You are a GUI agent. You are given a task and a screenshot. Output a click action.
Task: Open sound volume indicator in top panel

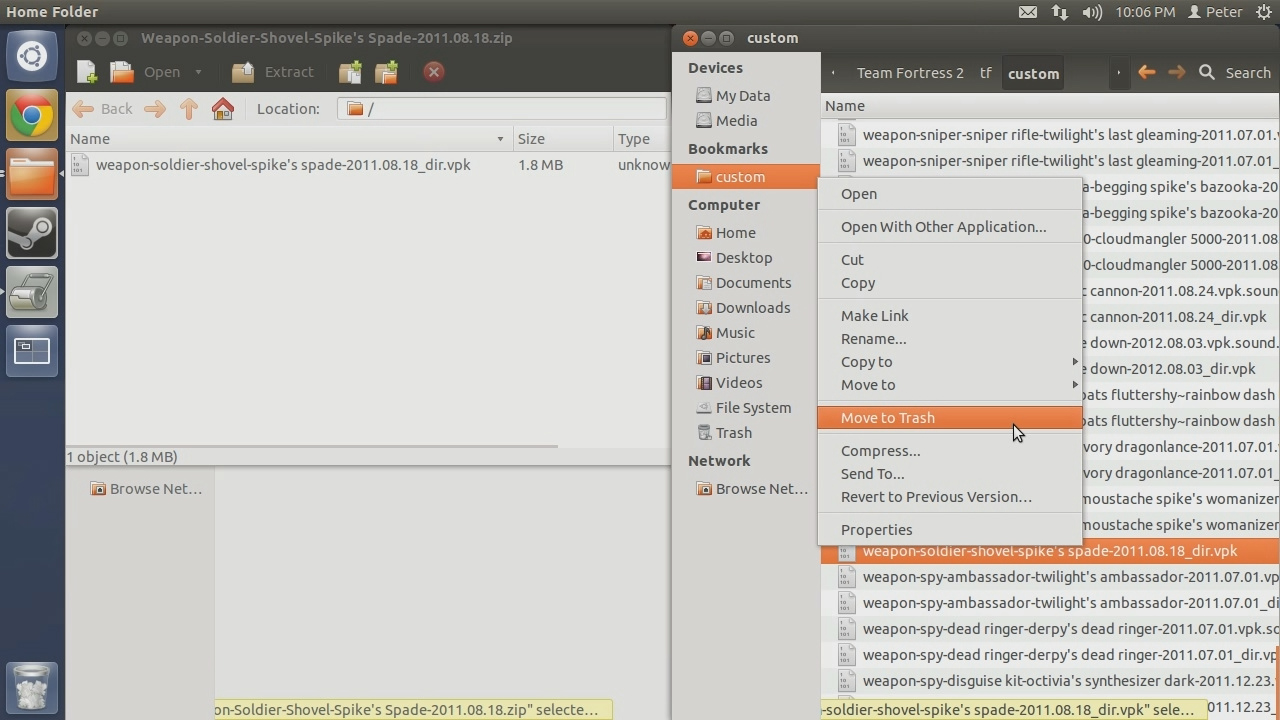1092,12
